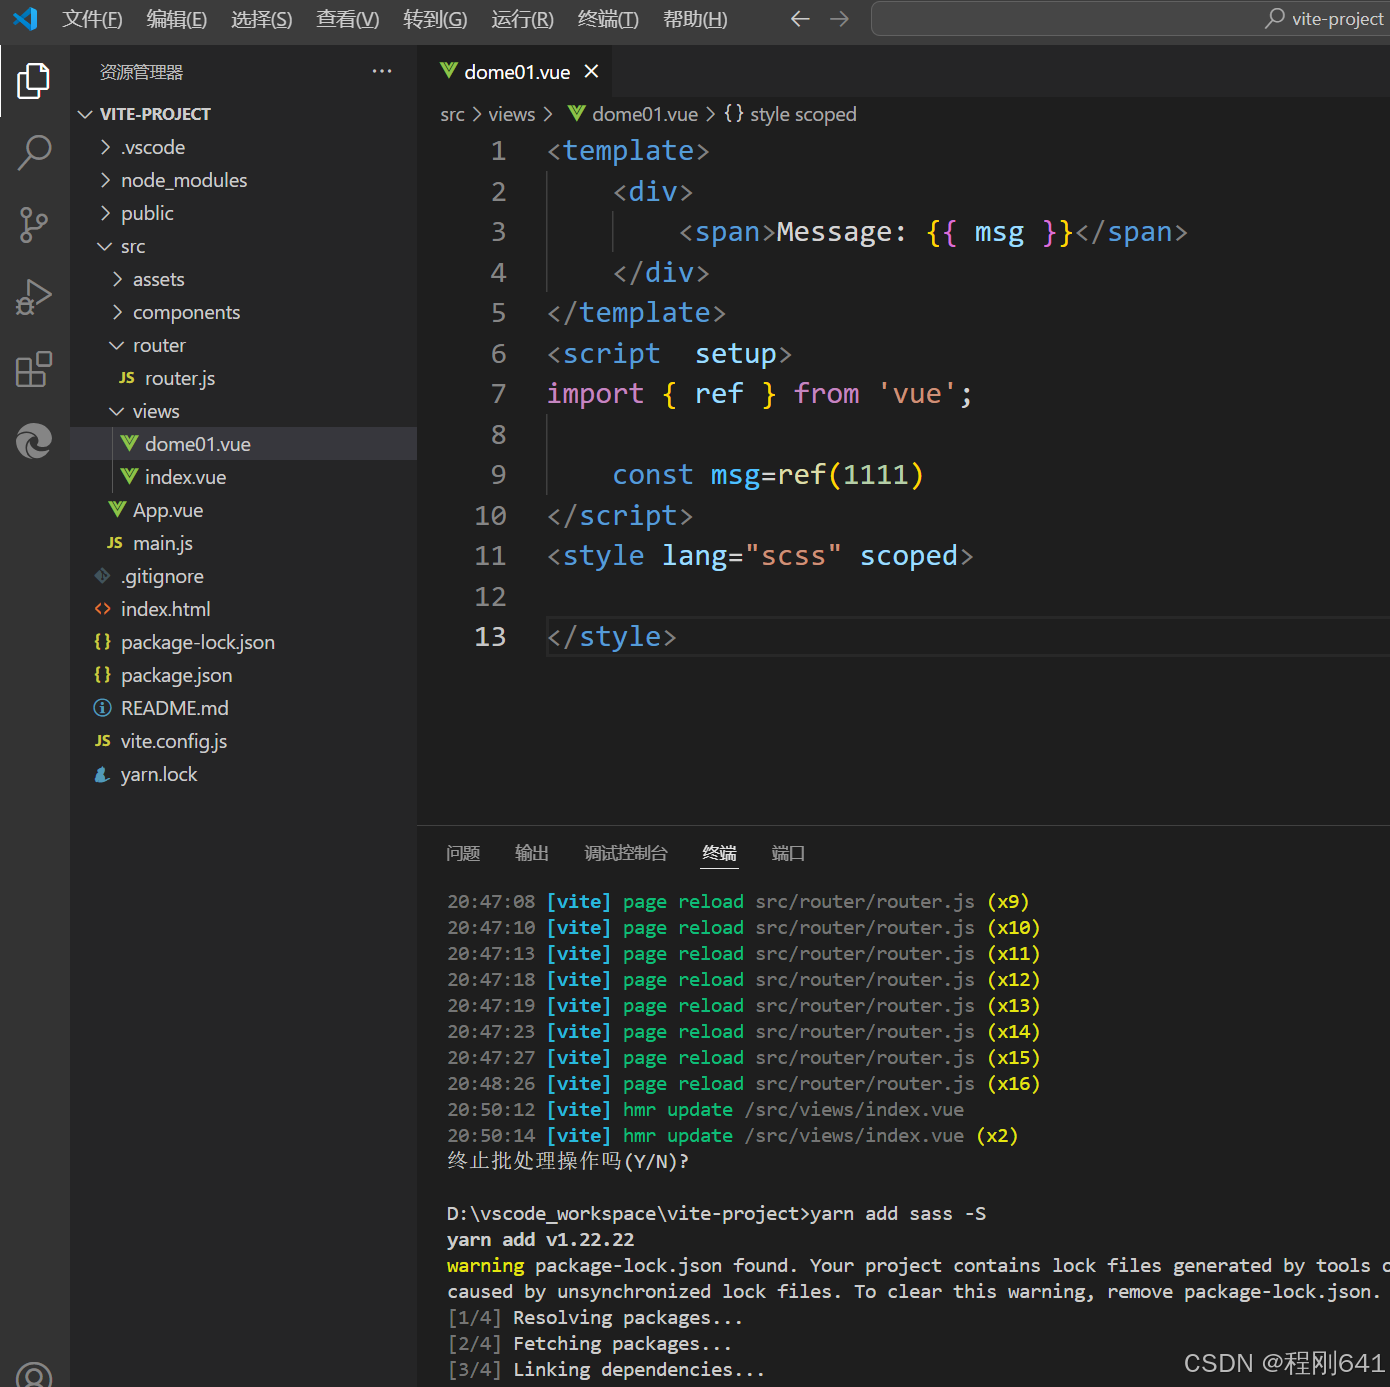Expand the components folder
Image resolution: width=1390 pixels, height=1387 pixels.
click(186, 312)
